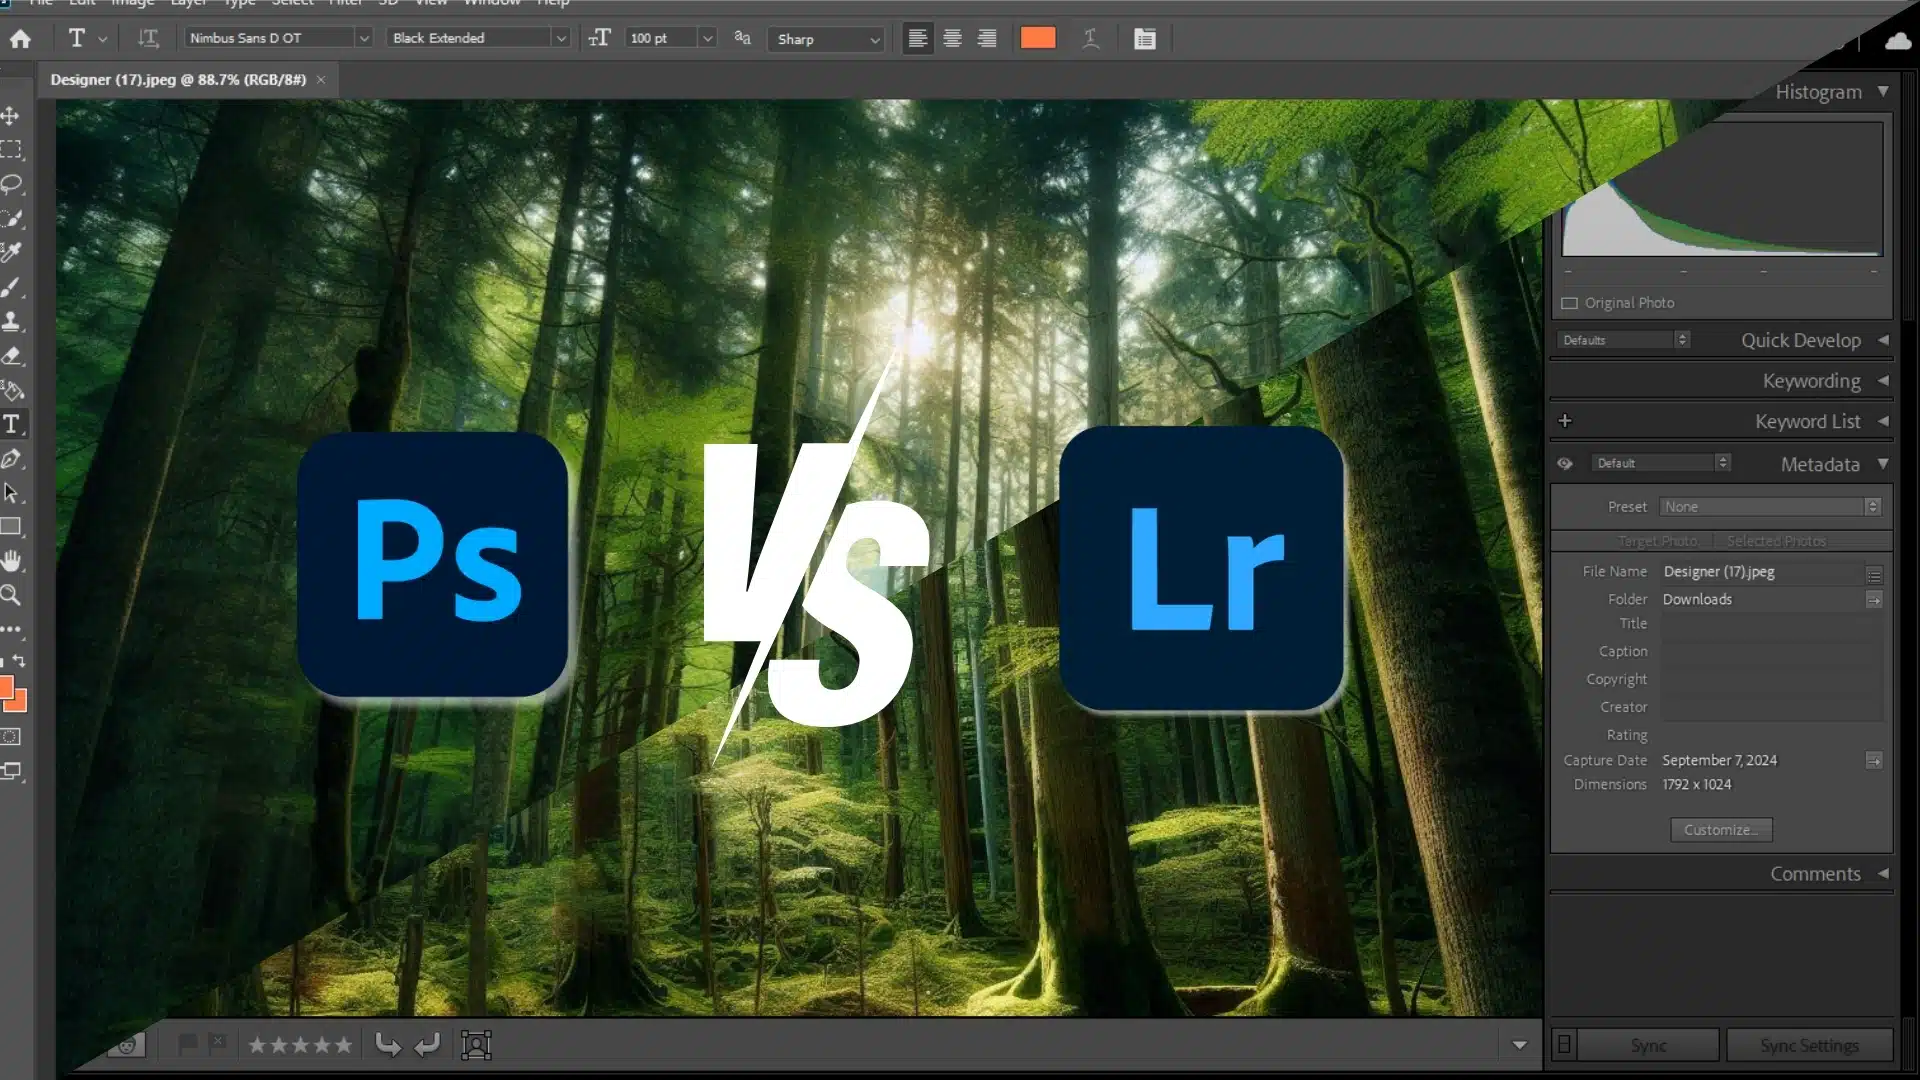
Task: Click the File Name field action icon
Action: coord(1874,574)
